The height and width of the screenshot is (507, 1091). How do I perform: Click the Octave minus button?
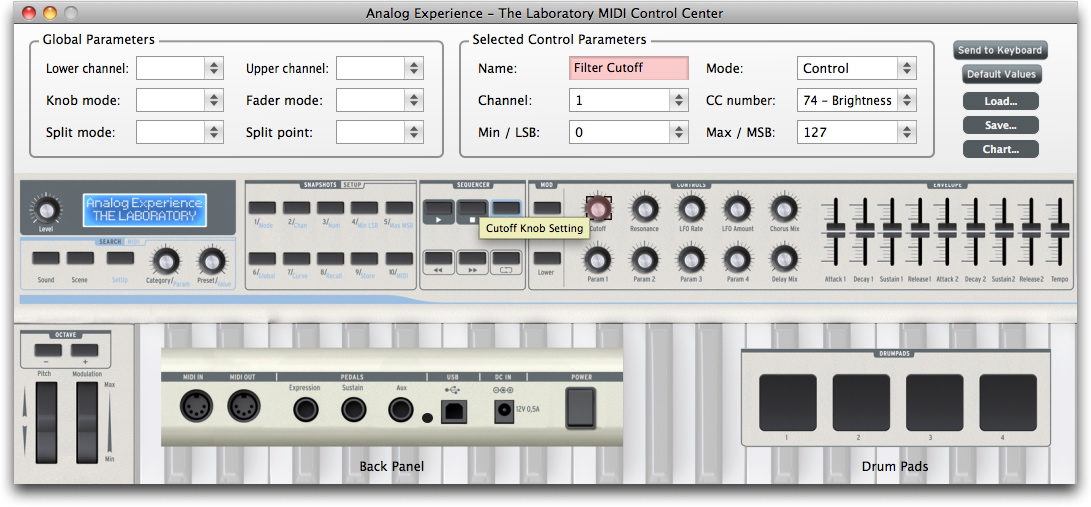click(x=47, y=350)
